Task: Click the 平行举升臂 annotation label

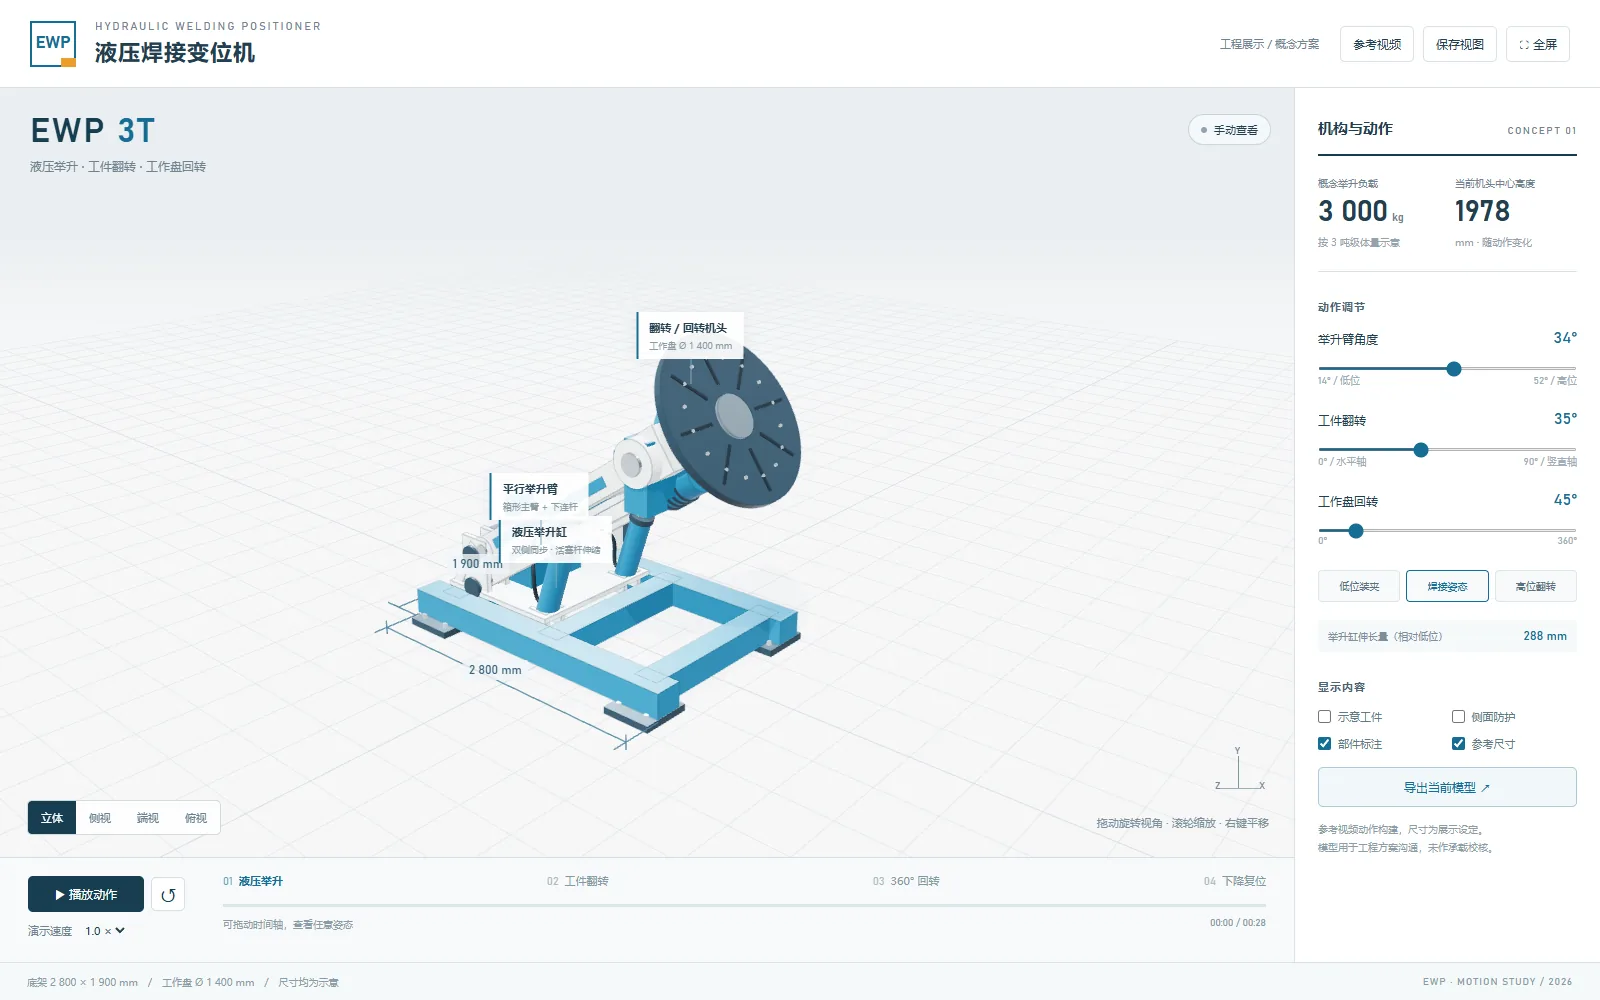Action: point(539,496)
